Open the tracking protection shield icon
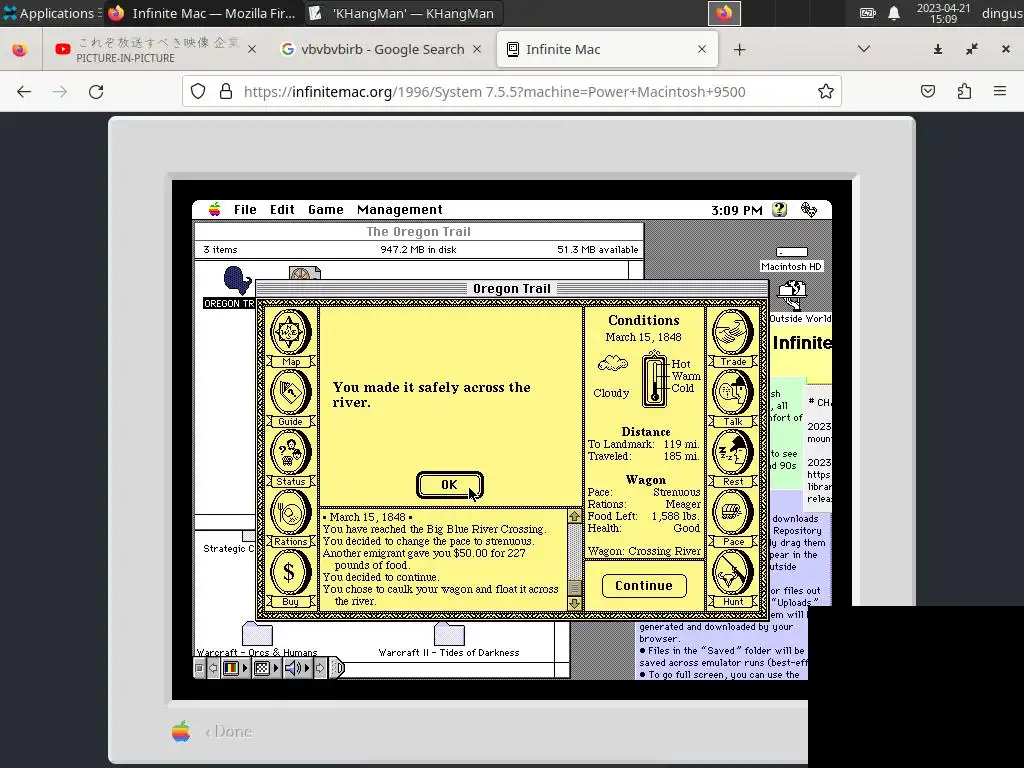The height and width of the screenshot is (768, 1024). point(198,91)
